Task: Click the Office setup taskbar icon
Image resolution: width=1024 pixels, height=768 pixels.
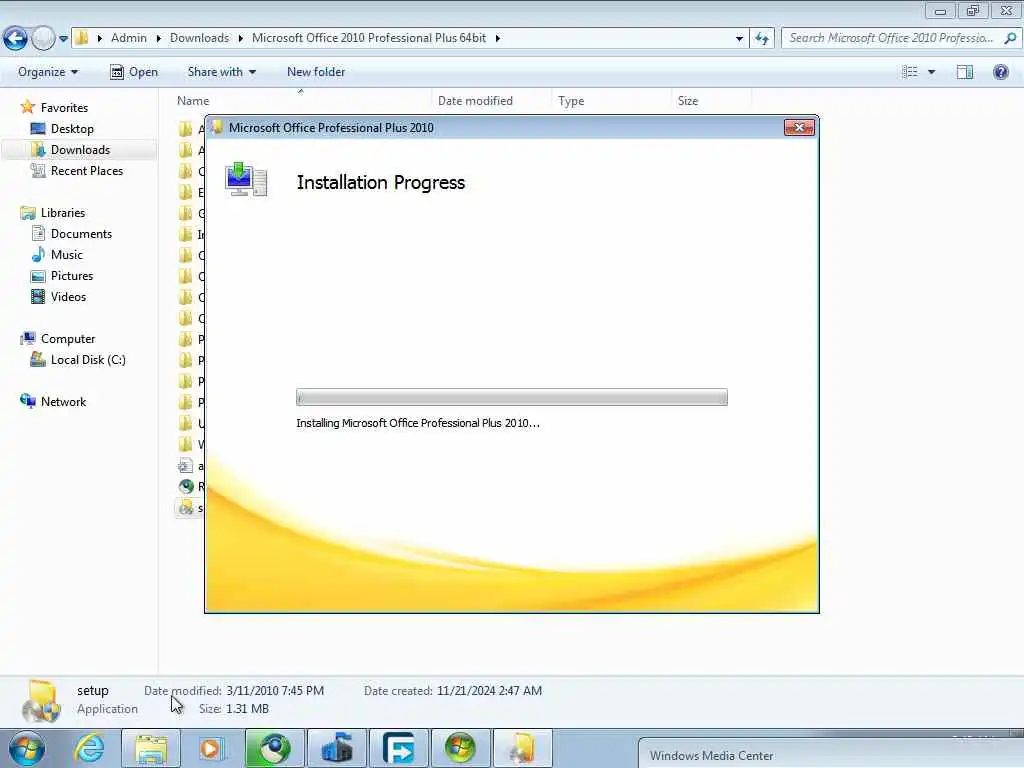Action: [522, 748]
